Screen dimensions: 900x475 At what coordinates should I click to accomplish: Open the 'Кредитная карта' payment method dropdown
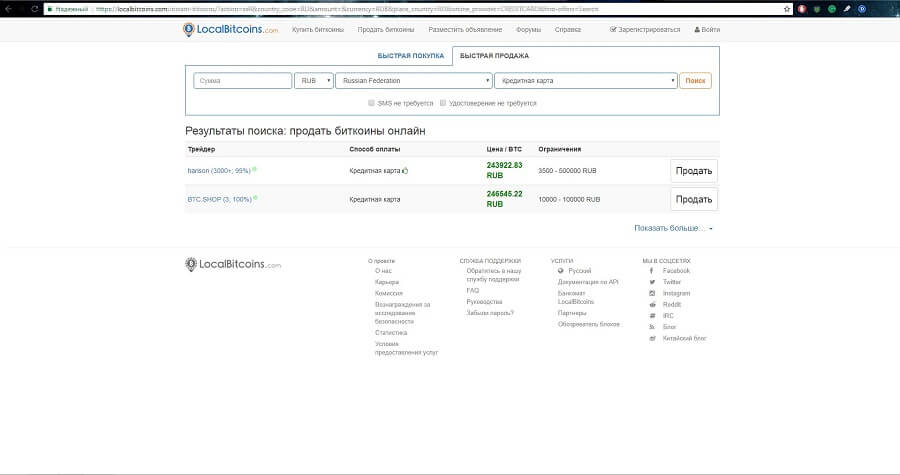586,81
